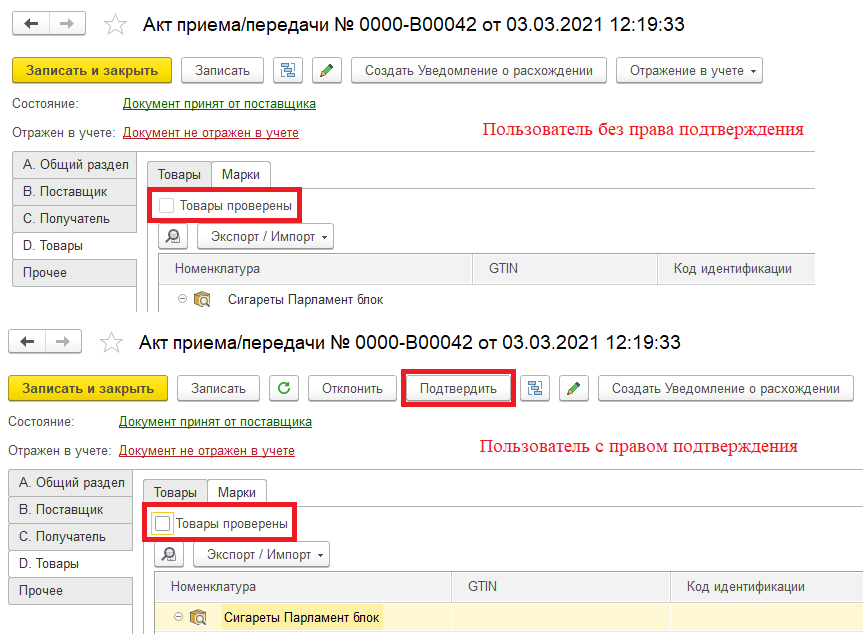Click the forward arrow in lower form
863x634 pixels.
[x=63, y=342]
